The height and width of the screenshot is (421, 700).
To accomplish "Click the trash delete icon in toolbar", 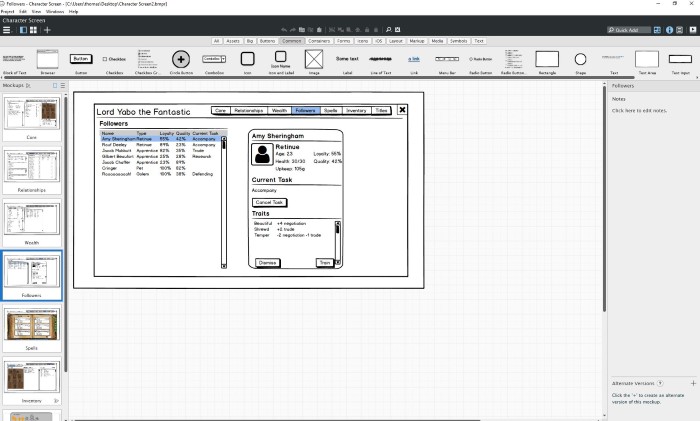I will coord(319,30).
